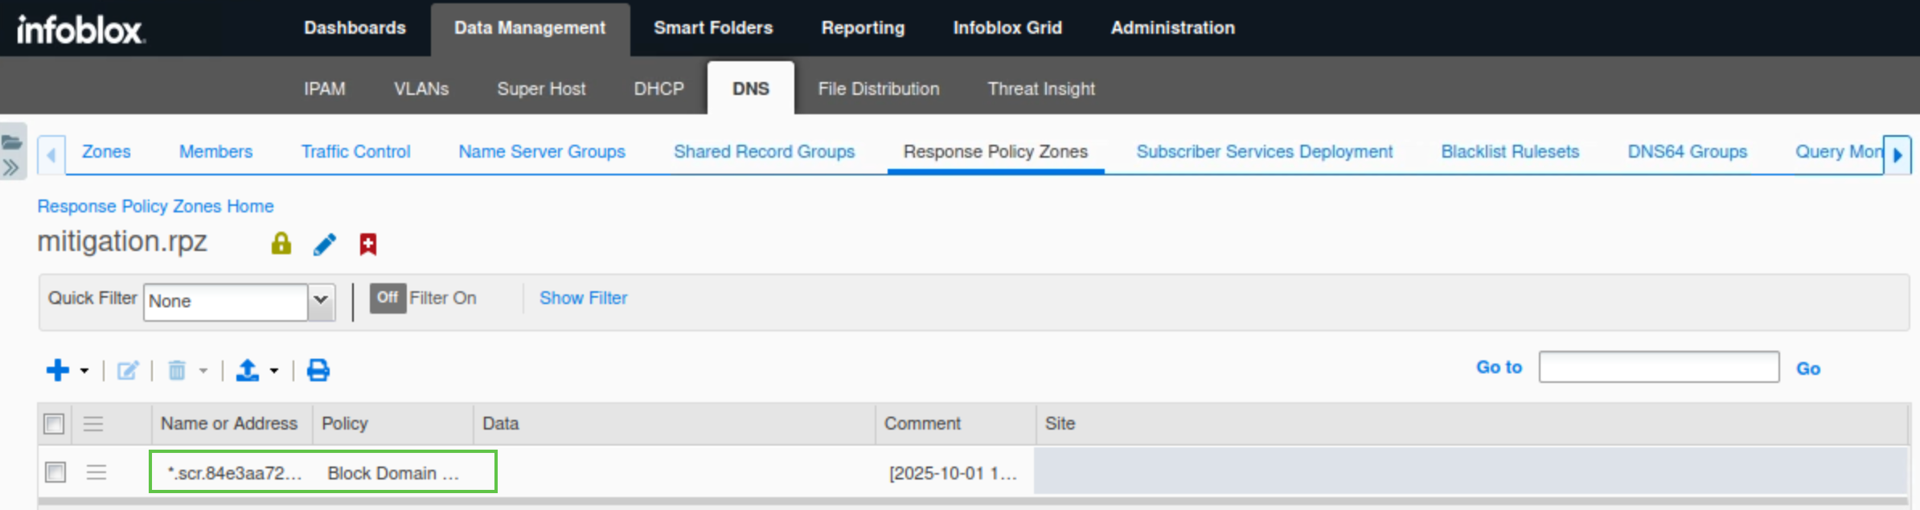Open the Name Server Groups tab
The height and width of the screenshot is (510, 1920).
click(x=542, y=152)
